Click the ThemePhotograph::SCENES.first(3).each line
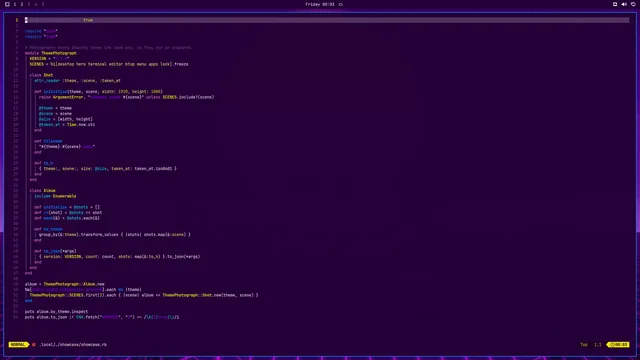The width and height of the screenshot is (640, 360). click(144, 295)
